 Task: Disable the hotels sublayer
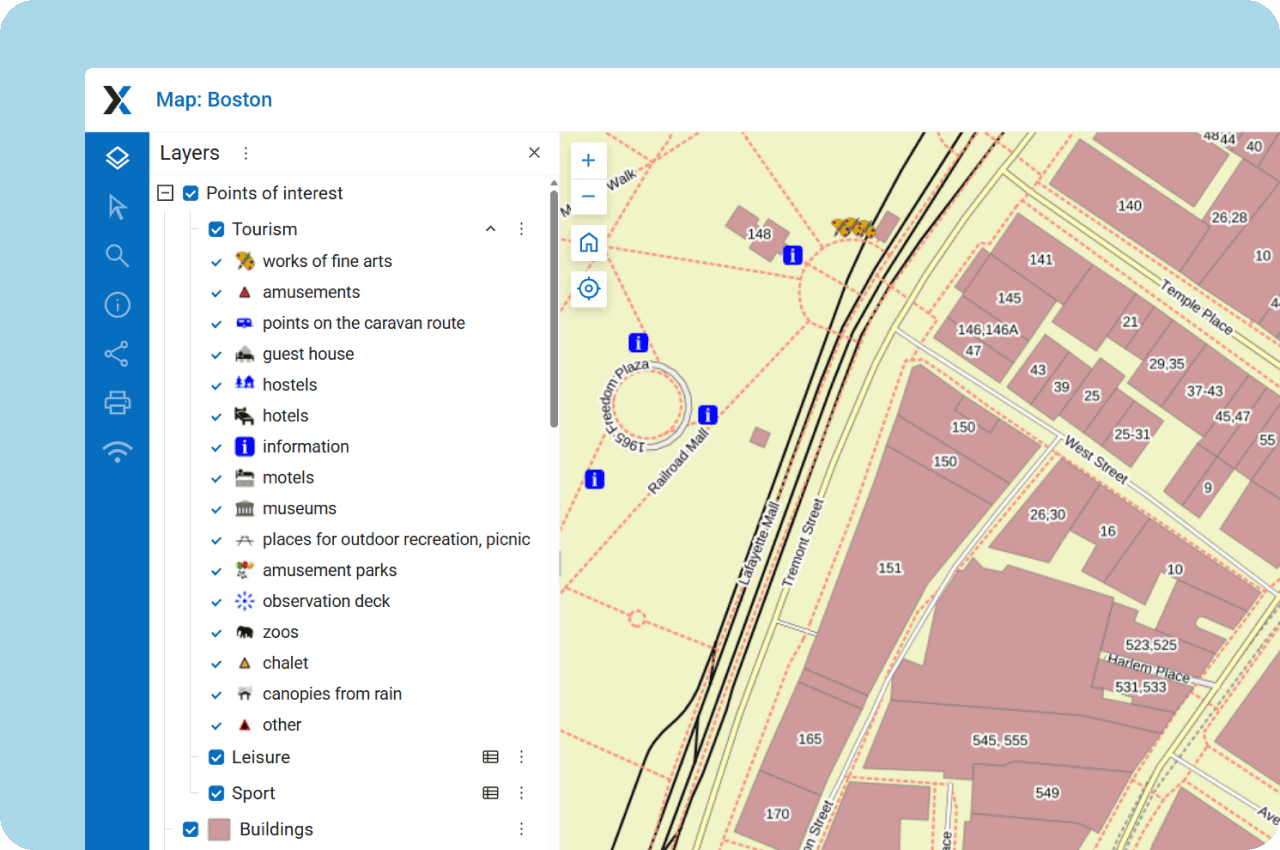coord(216,416)
